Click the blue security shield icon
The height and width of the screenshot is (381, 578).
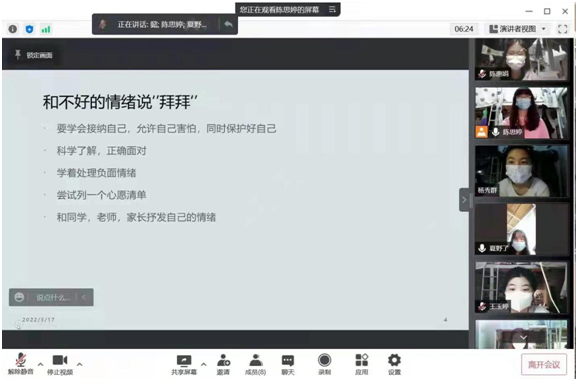pyautogui.click(x=29, y=29)
